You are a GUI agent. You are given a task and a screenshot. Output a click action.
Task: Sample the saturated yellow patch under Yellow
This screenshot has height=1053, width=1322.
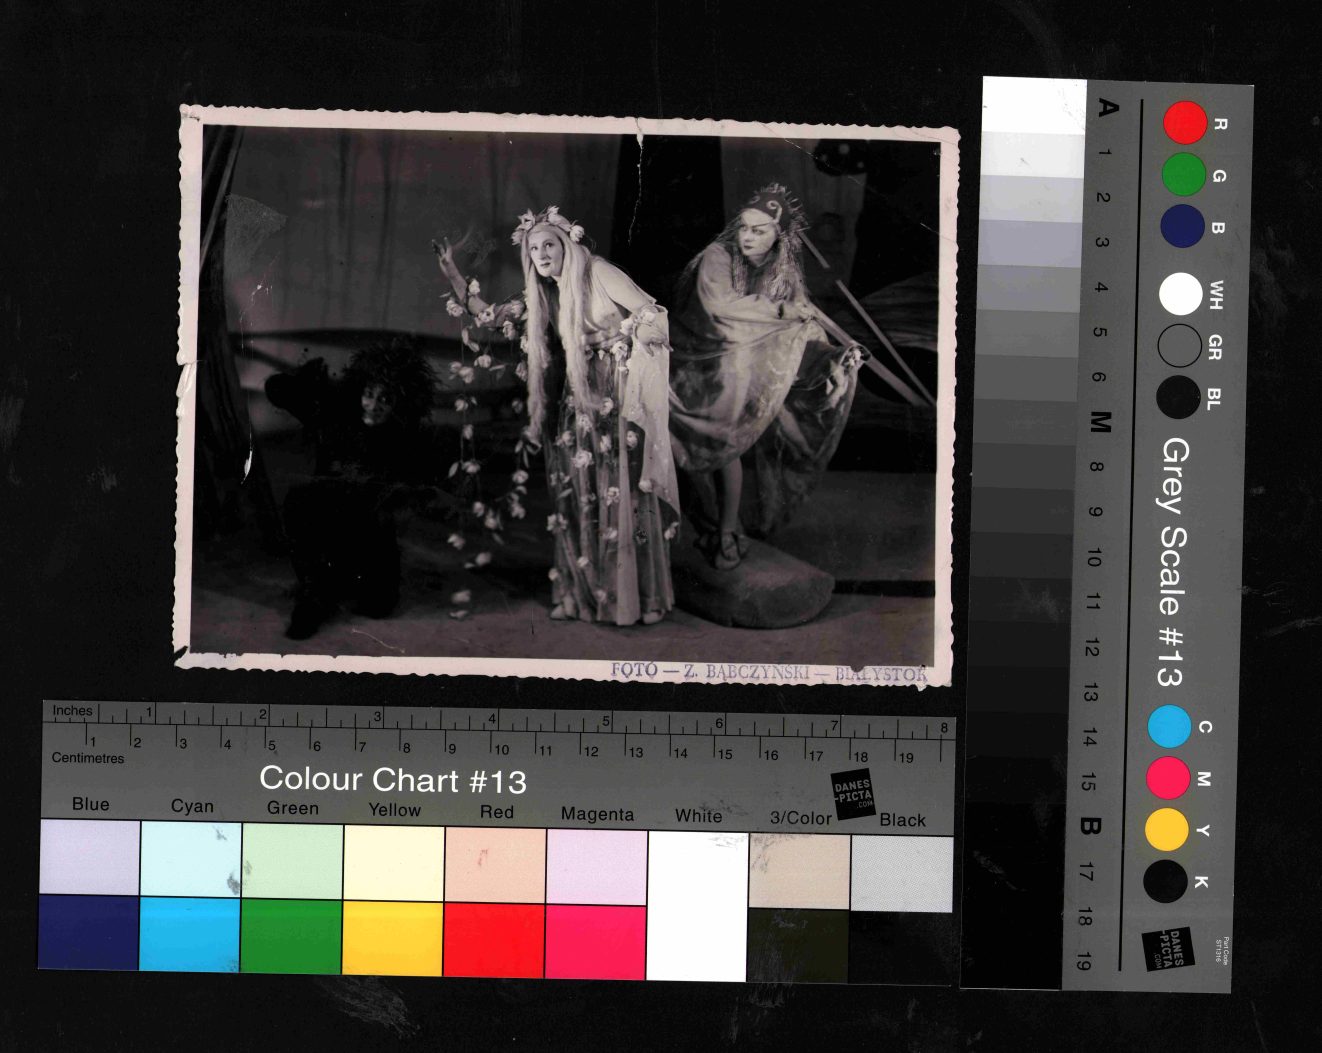point(392,937)
